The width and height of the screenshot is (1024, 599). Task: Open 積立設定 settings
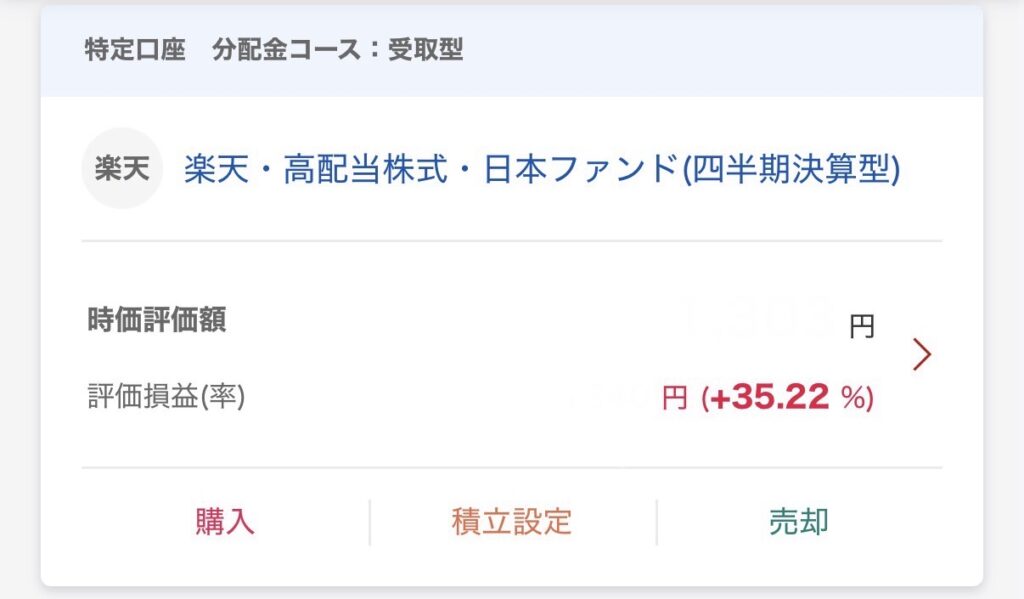(511, 521)
